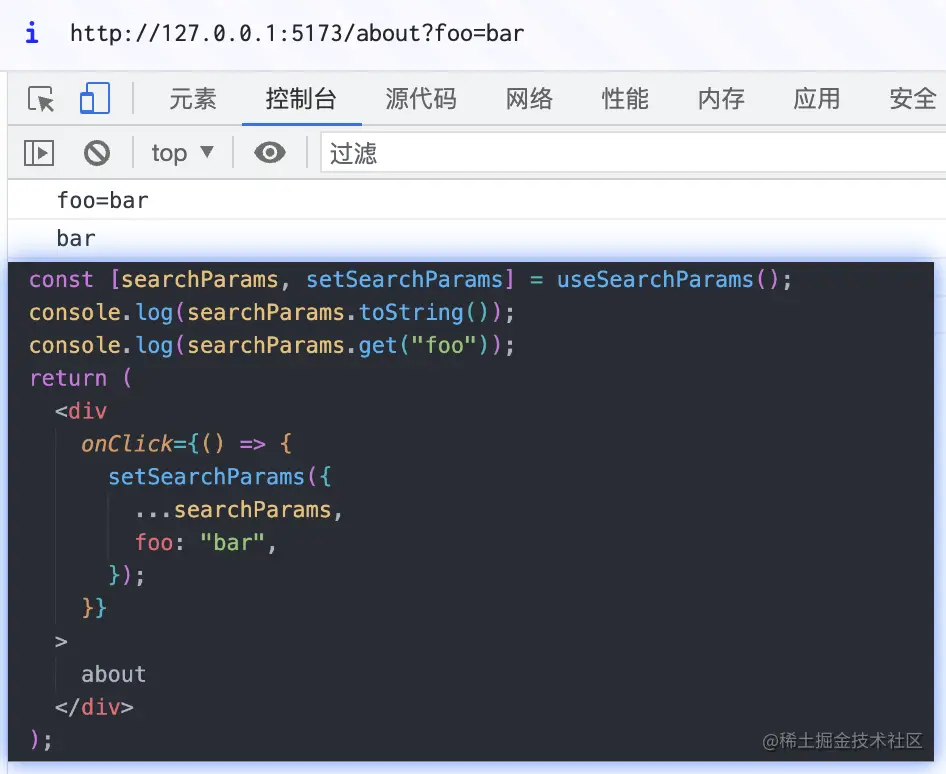Click the address bar URL text
This screenshot has width=946, height=774.
(x=297, y=33)
